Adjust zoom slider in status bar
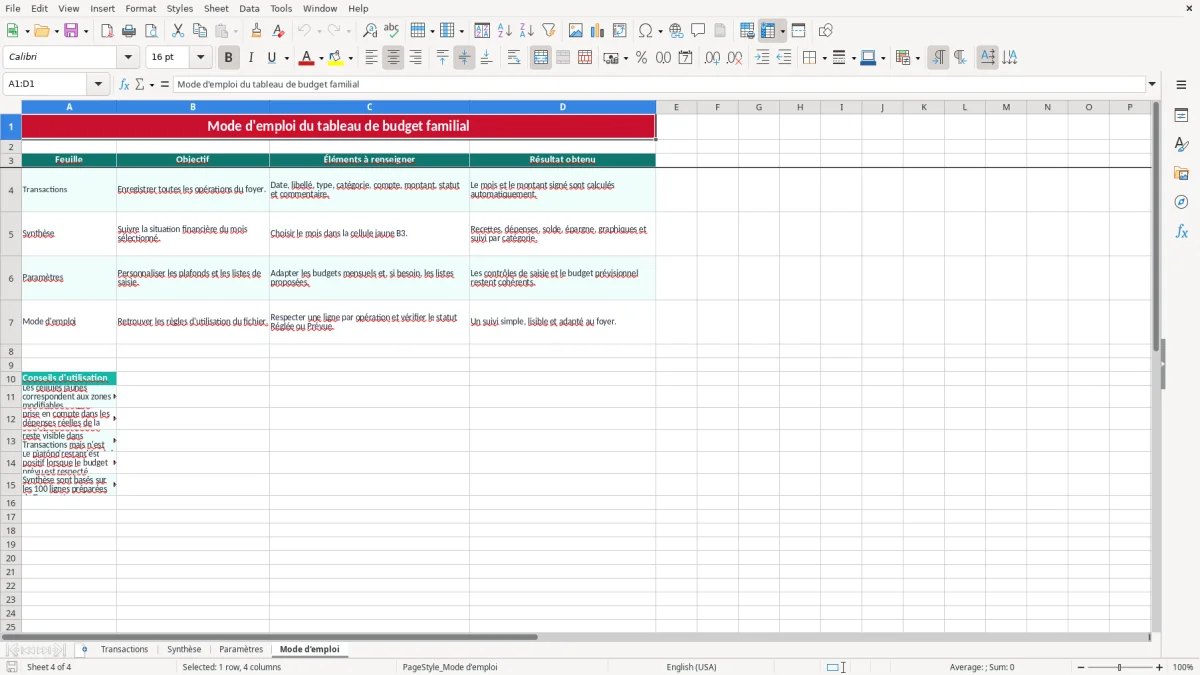 tap(1119, 667)
